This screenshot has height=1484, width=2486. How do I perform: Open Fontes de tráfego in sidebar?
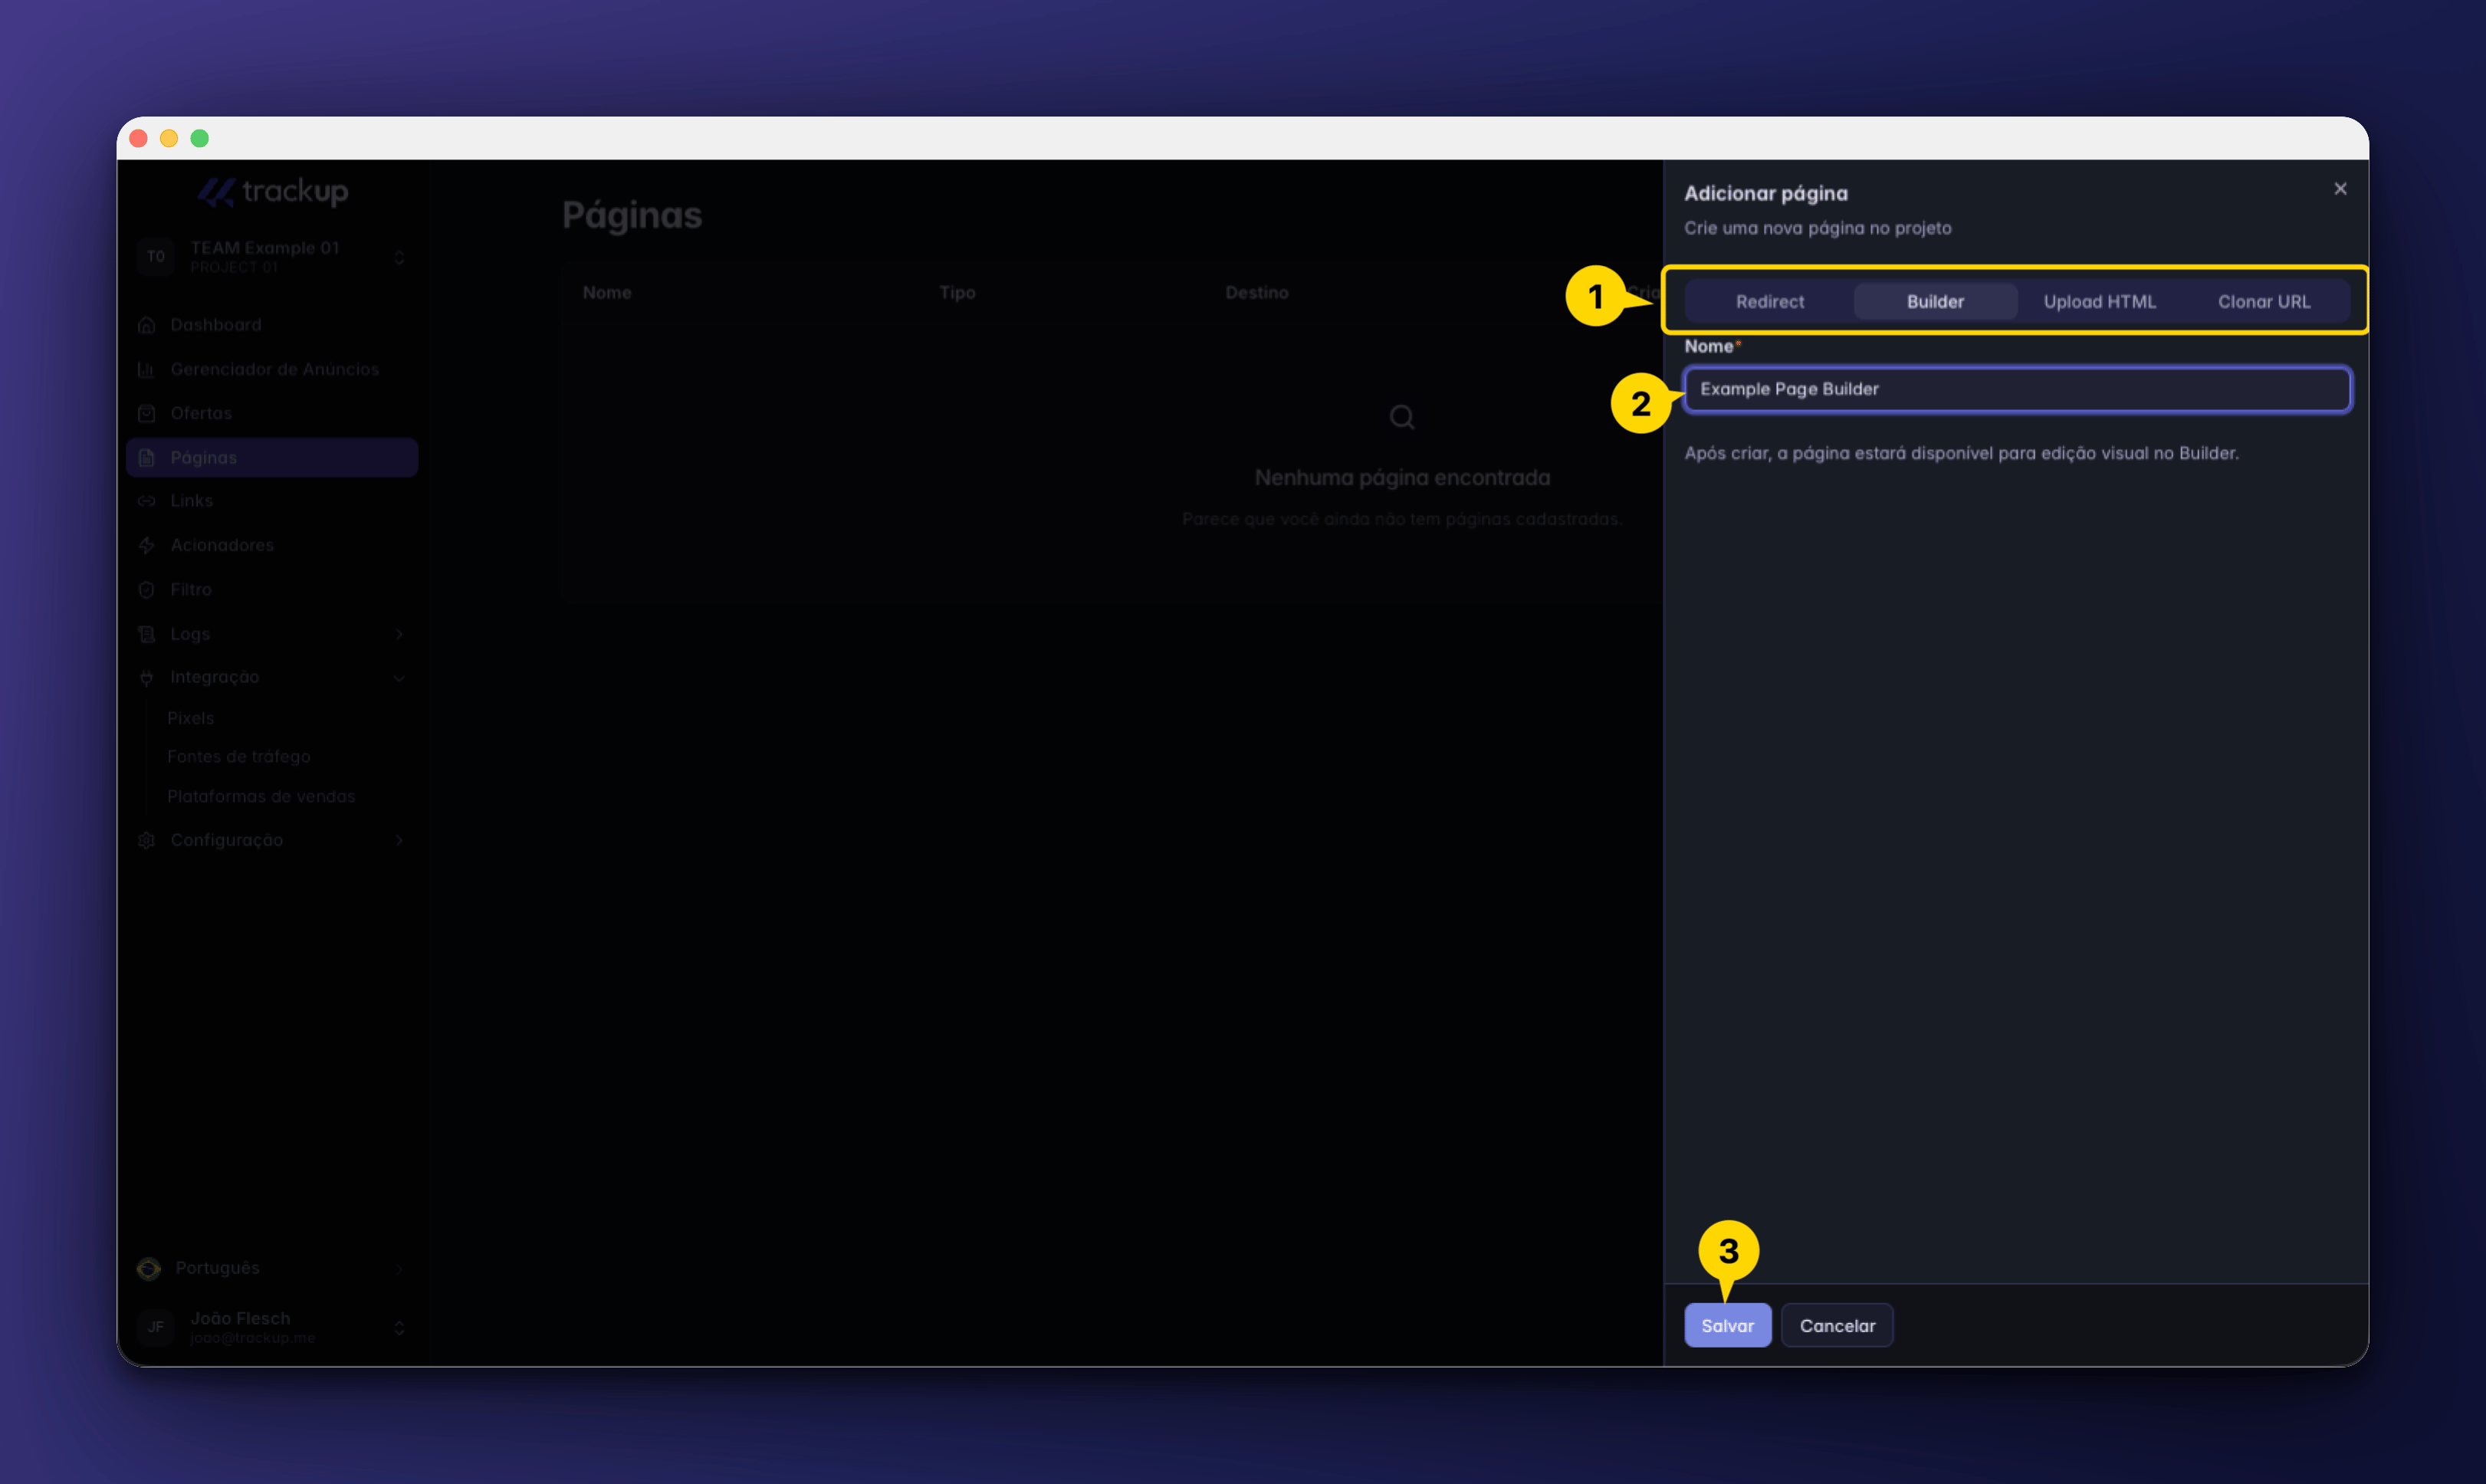click(239, 757)
